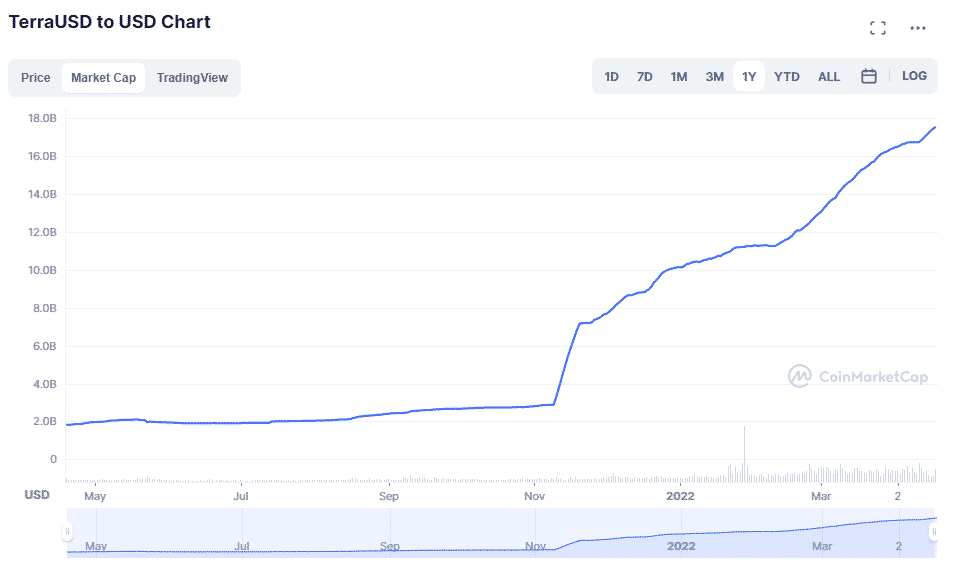Enter fullscreen chart view
Image resolution: width=954 pixels, height=569 pixels.
click(877, 28)
